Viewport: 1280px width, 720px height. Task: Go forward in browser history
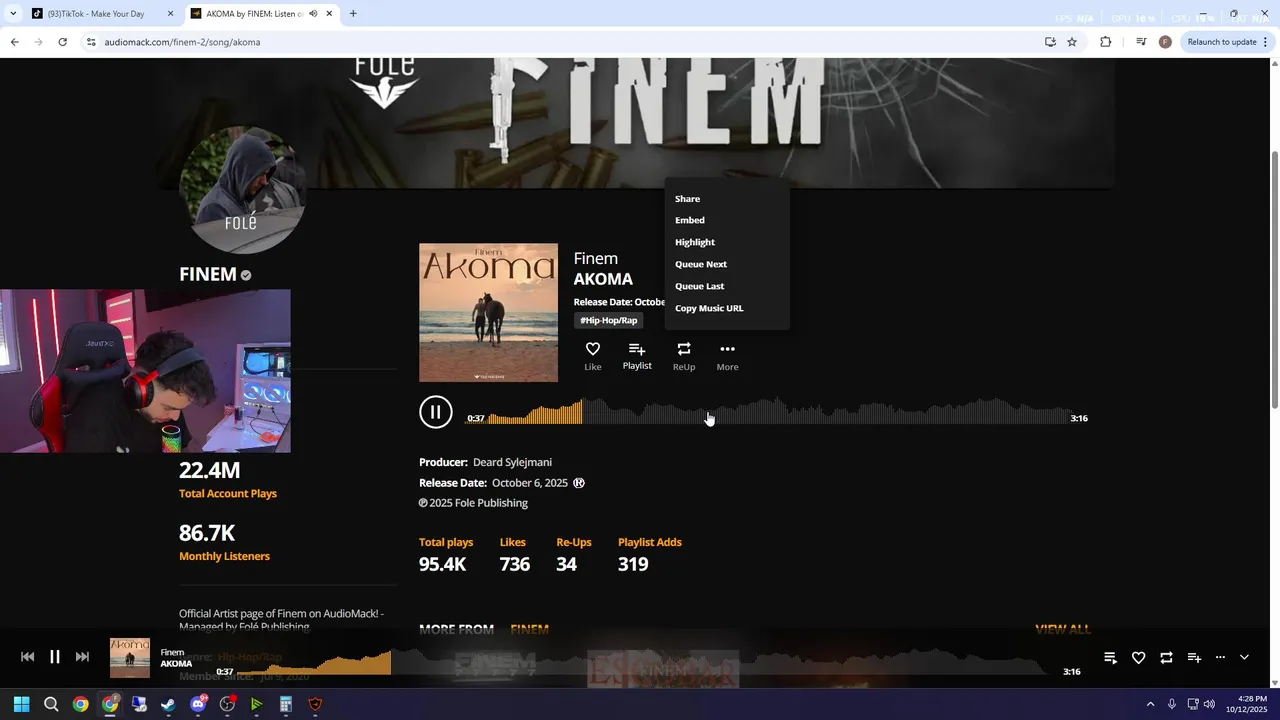pos(38,42)
